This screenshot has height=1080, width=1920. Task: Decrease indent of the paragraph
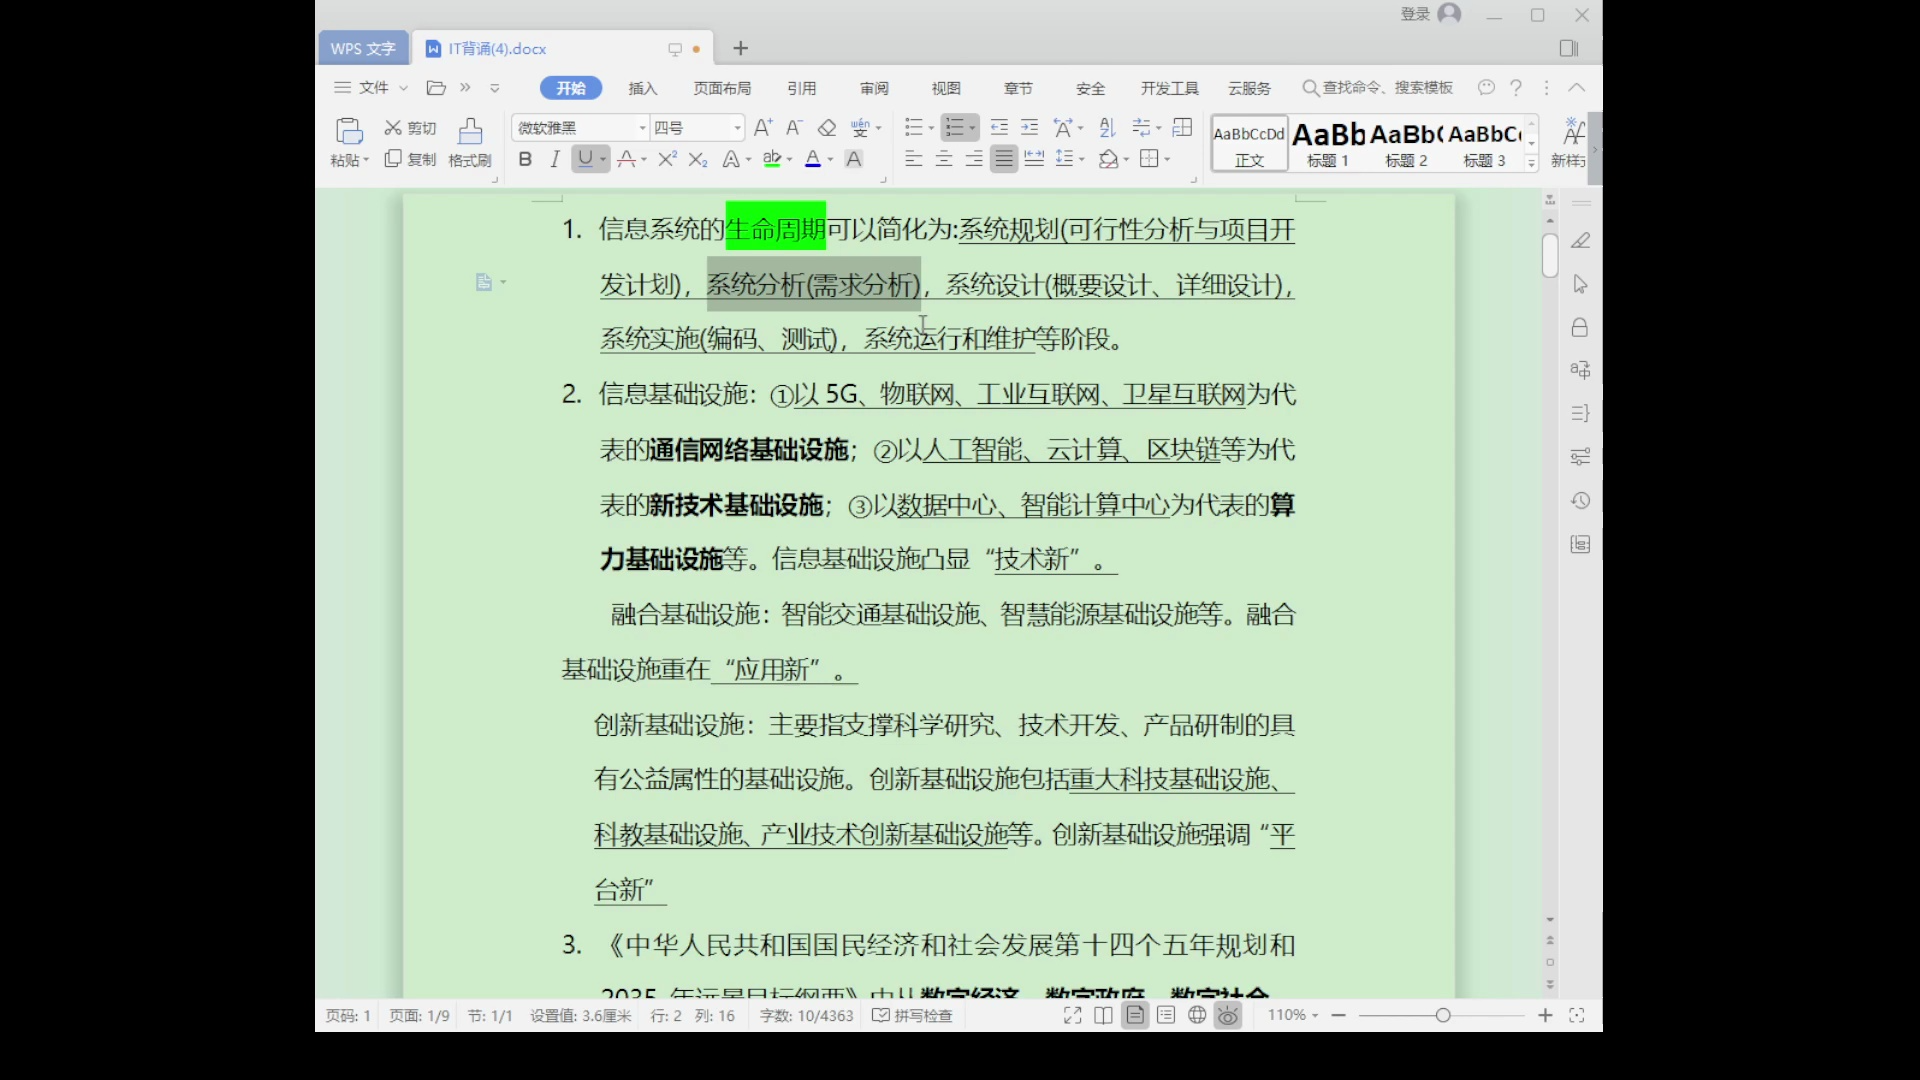coord(999,128)
